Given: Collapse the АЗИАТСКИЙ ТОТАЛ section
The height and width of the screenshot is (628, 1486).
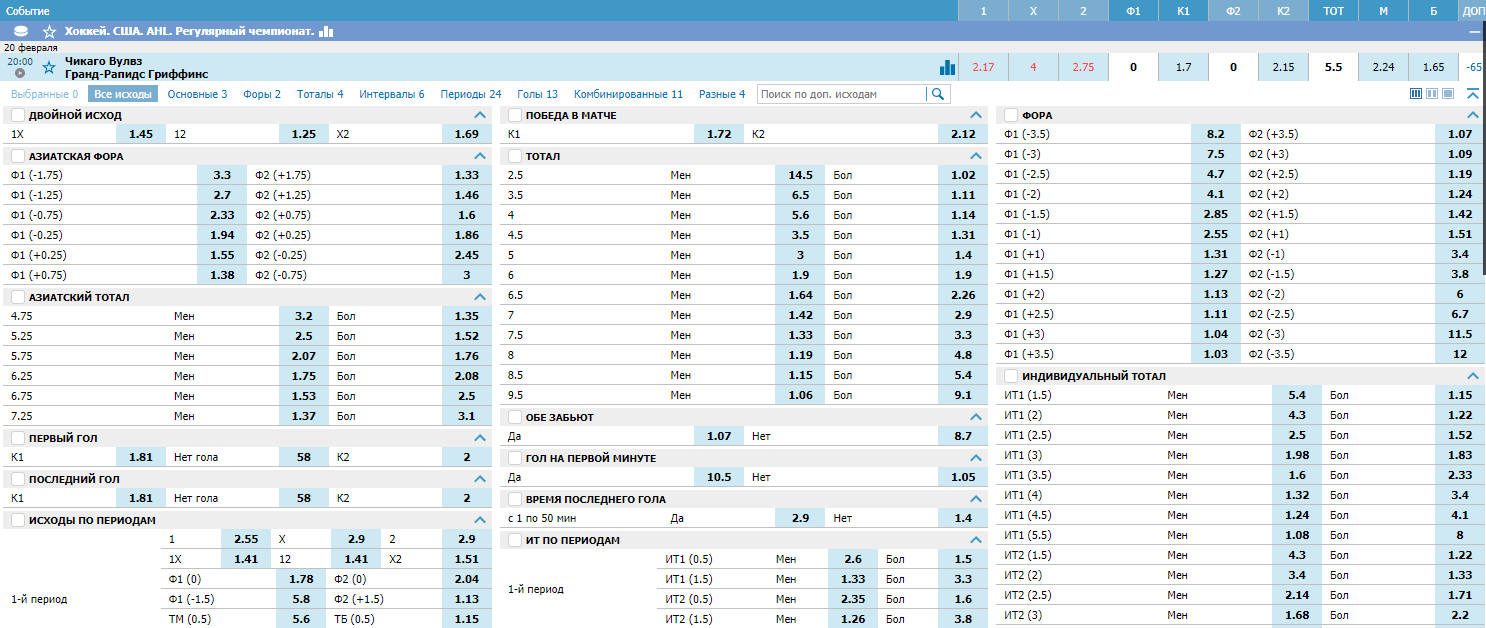Looking at the screenshot, I should [x=479, y=297].
